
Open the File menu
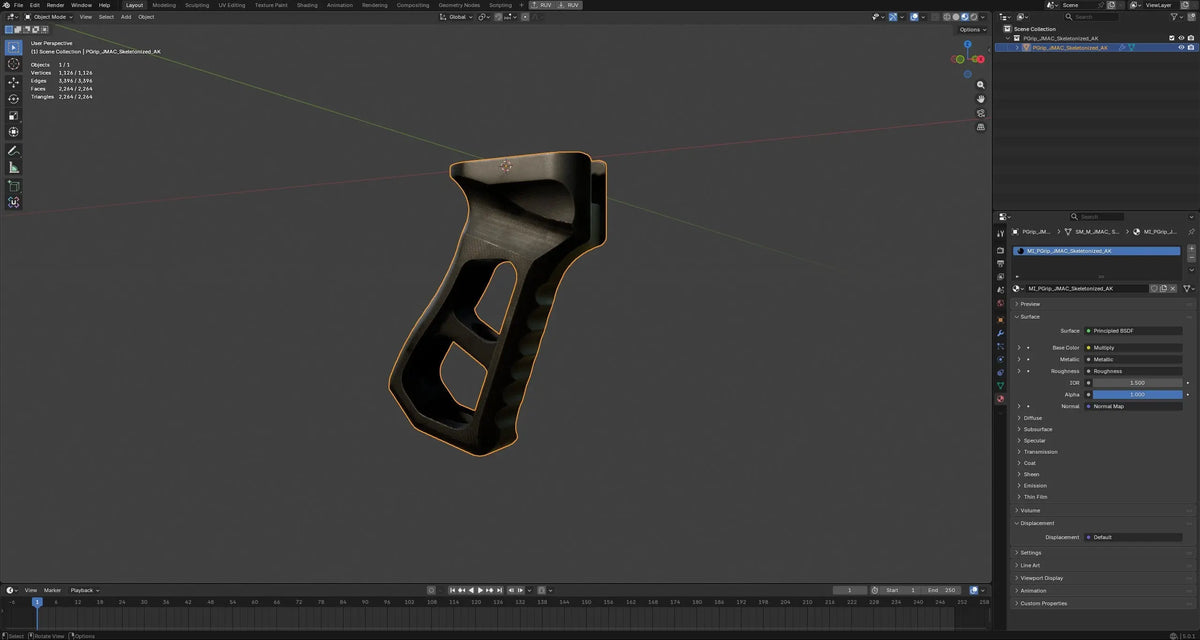[18, 5]
